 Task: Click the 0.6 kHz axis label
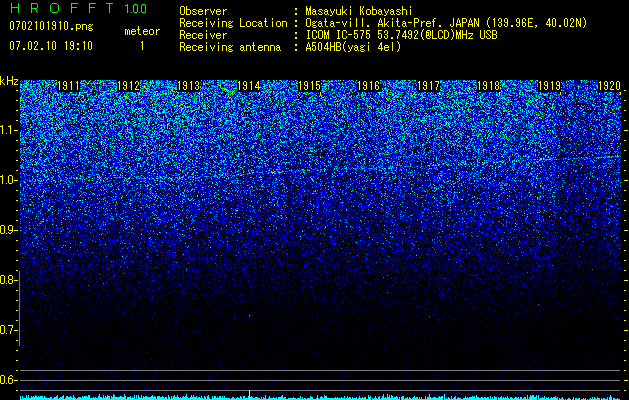coord(8,380)
